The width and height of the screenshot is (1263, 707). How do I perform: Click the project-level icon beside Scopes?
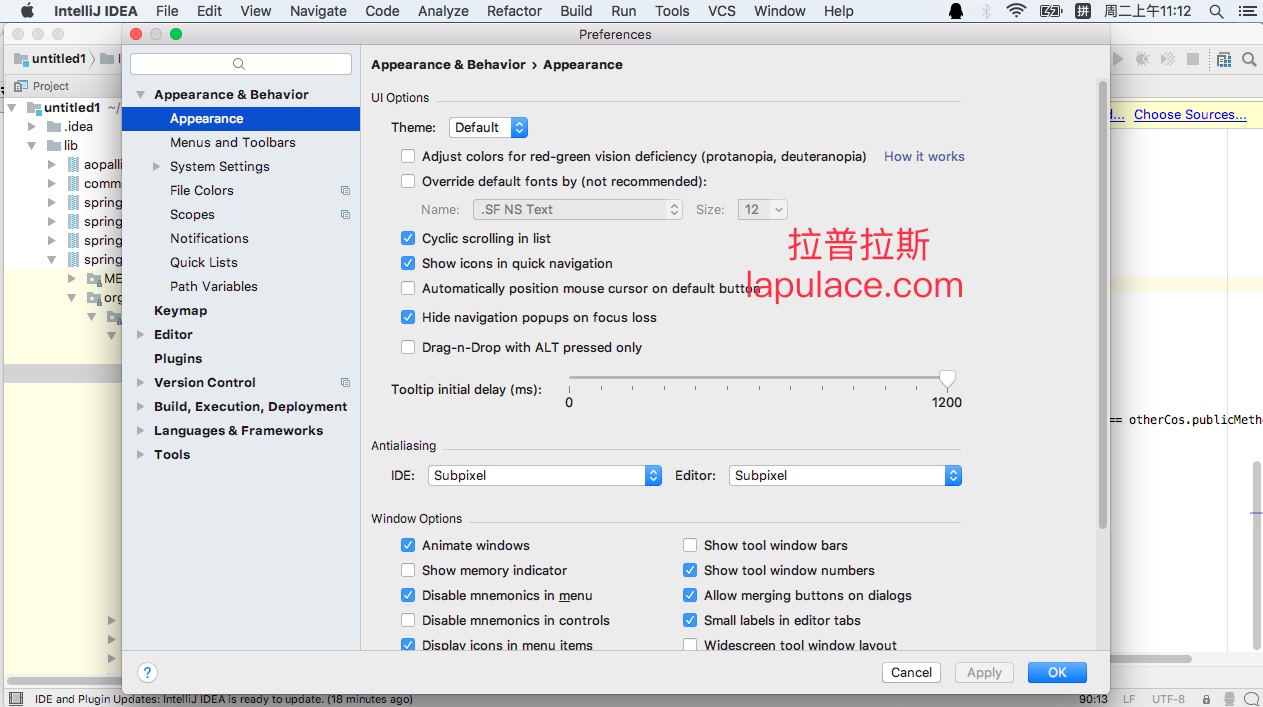(x=345, y=214)
